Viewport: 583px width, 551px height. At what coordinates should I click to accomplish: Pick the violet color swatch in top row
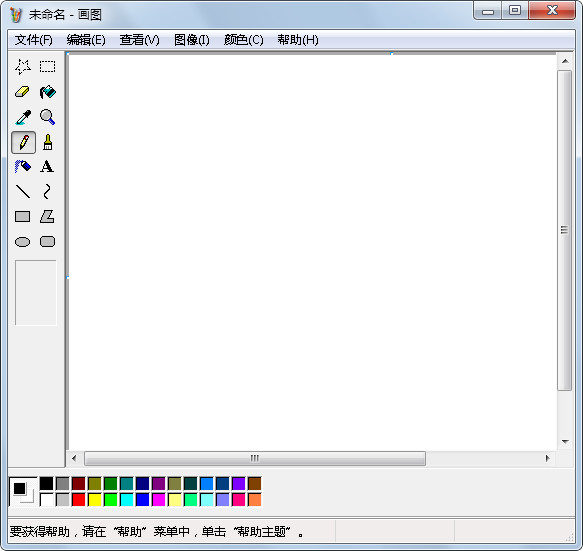239,484
